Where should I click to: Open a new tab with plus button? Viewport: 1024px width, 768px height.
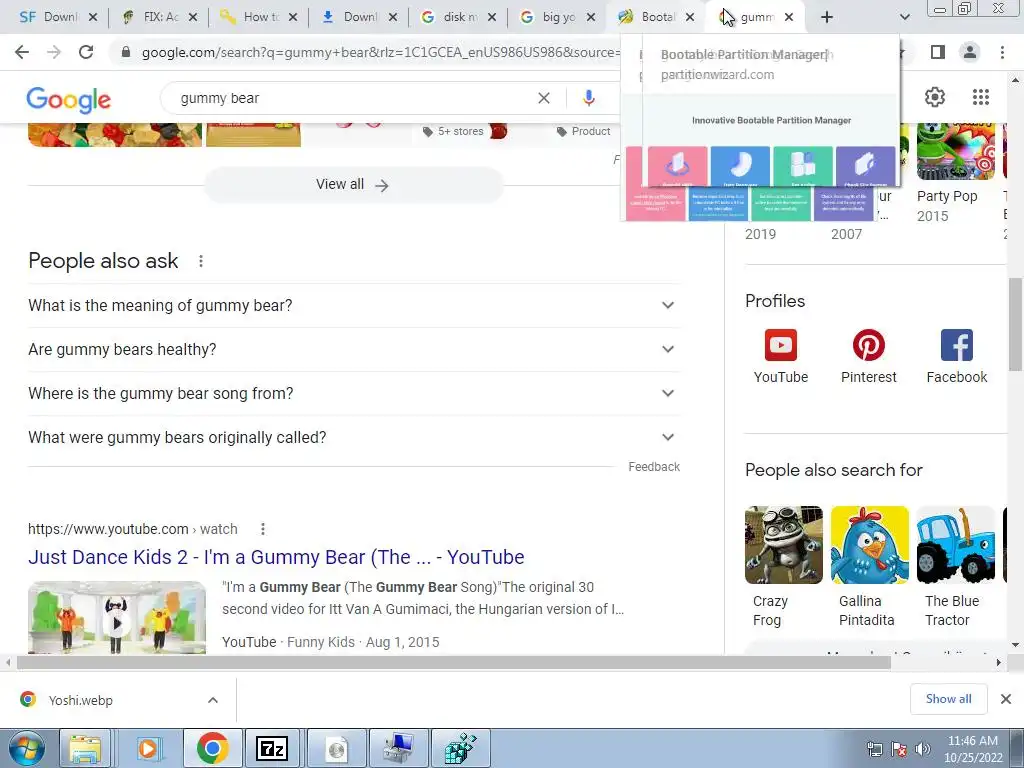click(827, 17)
